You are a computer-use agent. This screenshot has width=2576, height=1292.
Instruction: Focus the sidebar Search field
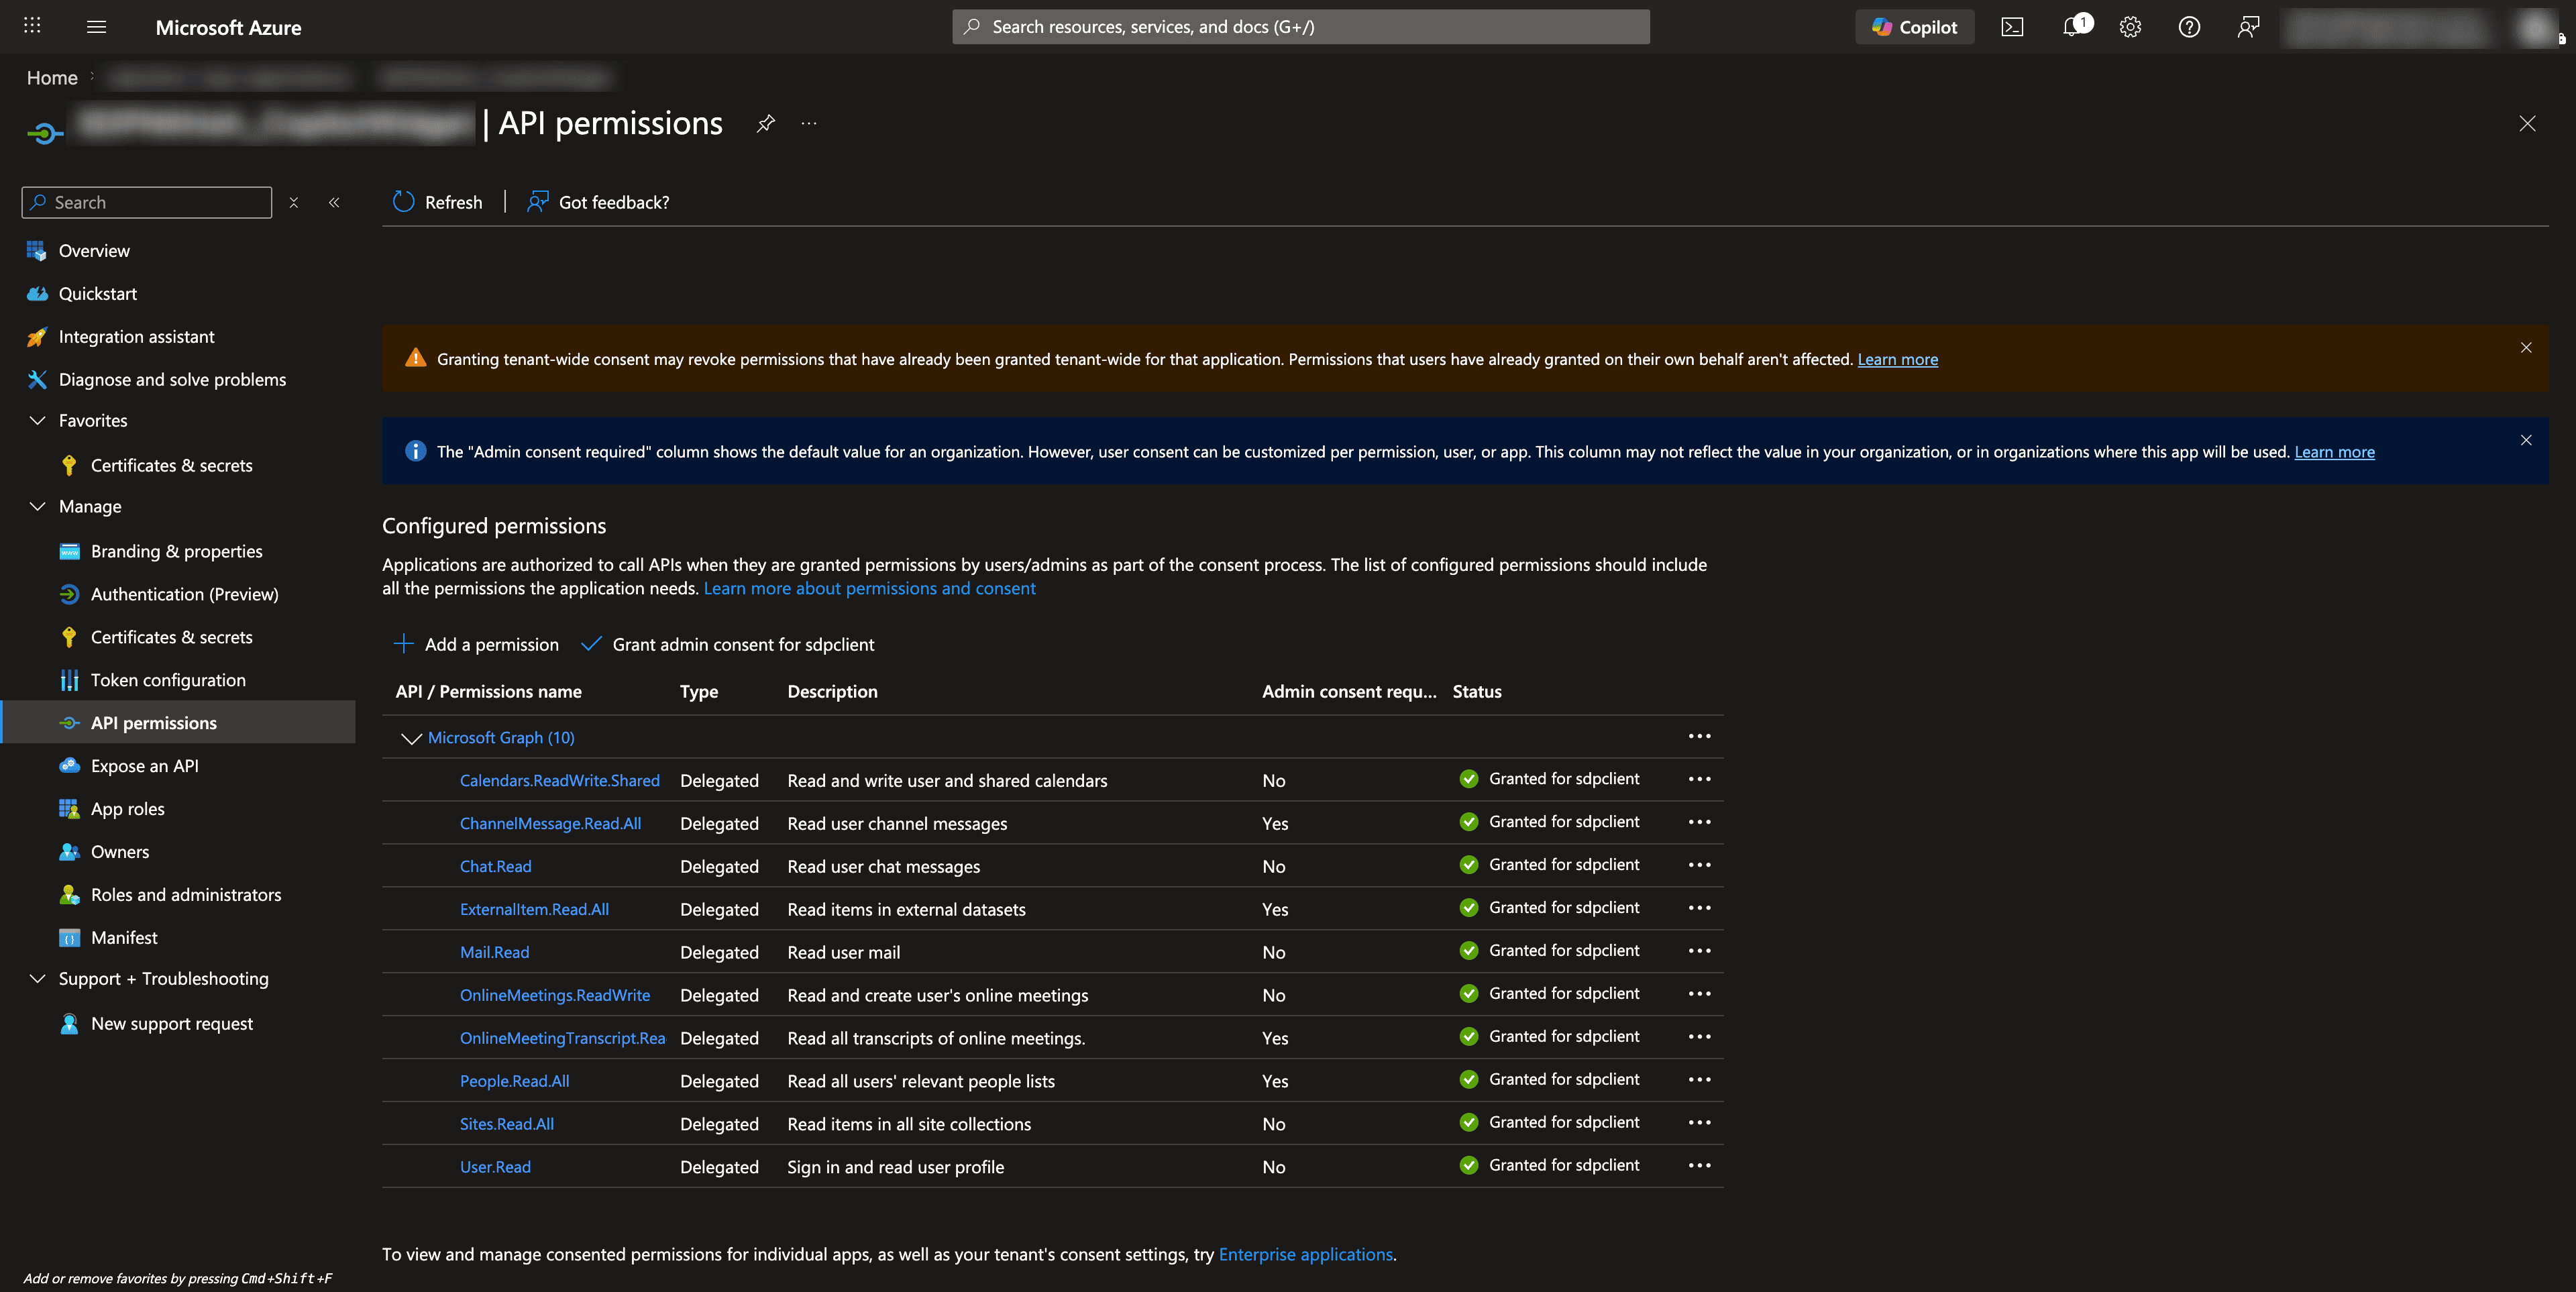click(x=146, y=202)
